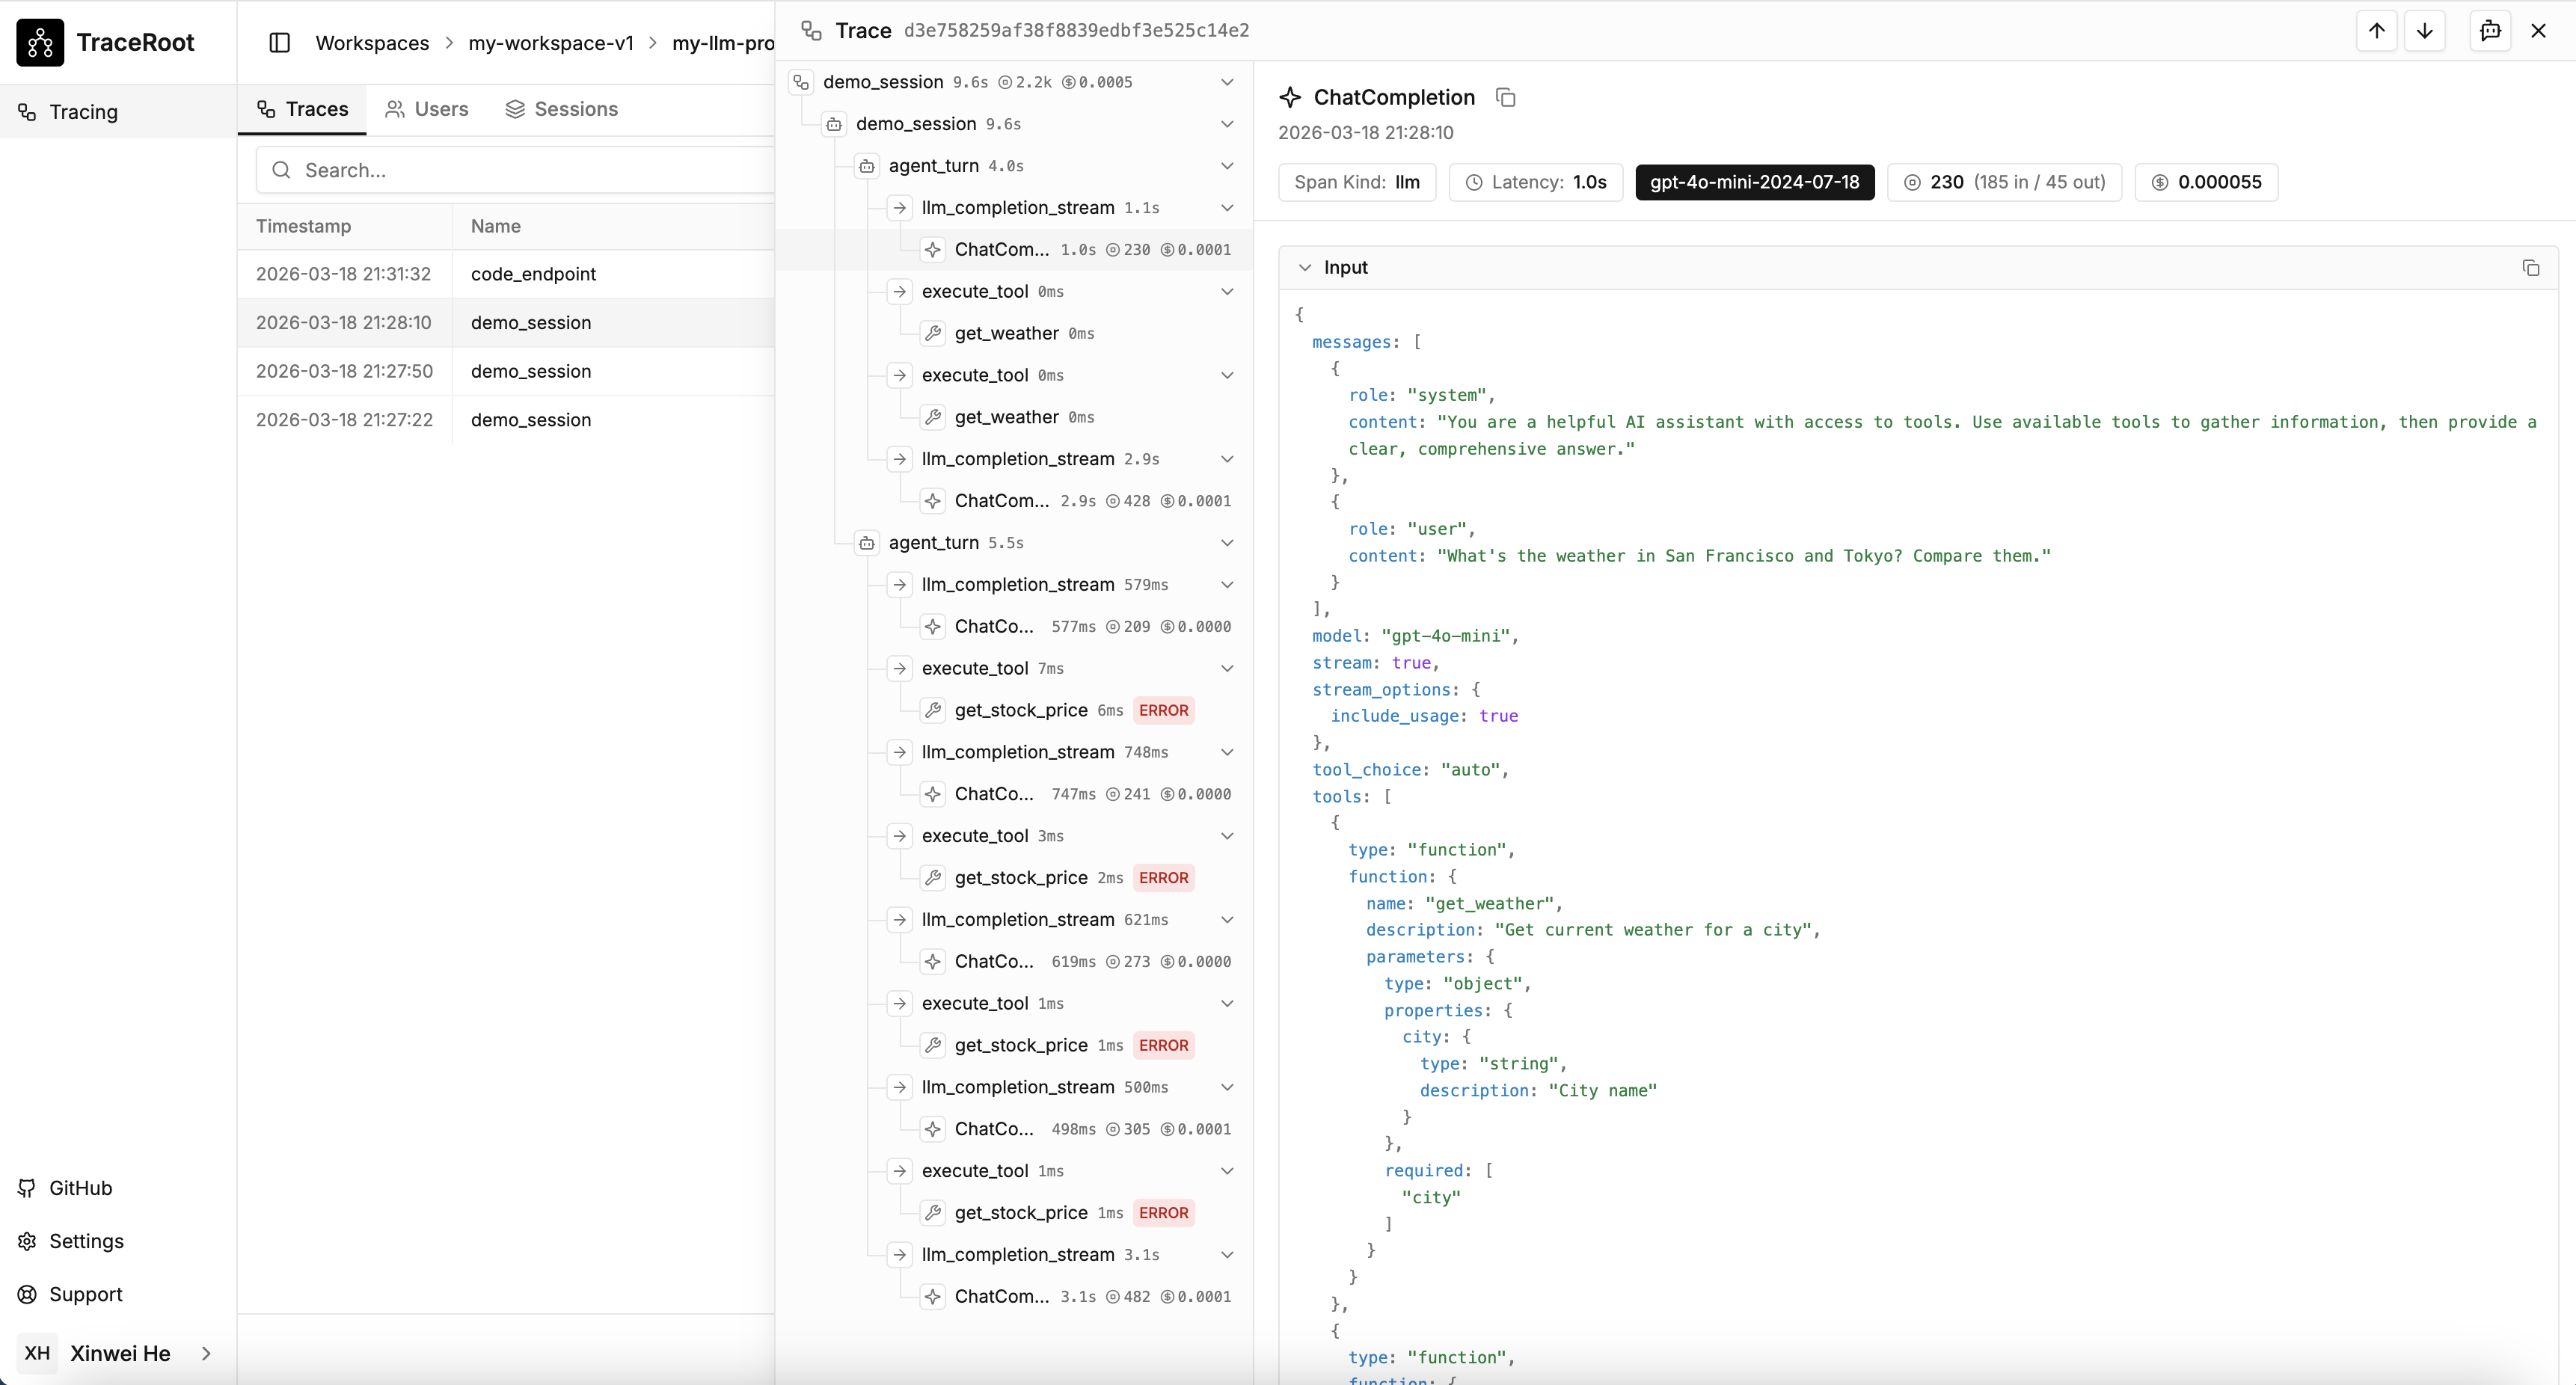The height and width of the screenshot is (1385, 2576).
Task: Open Settings from the sidebar
Action: click(x=86, y=1241)
